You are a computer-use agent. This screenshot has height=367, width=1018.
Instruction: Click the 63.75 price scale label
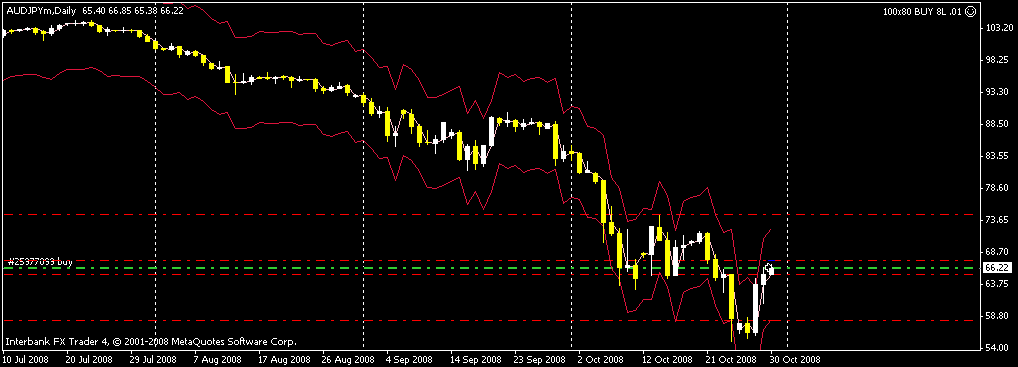(999, 284)
